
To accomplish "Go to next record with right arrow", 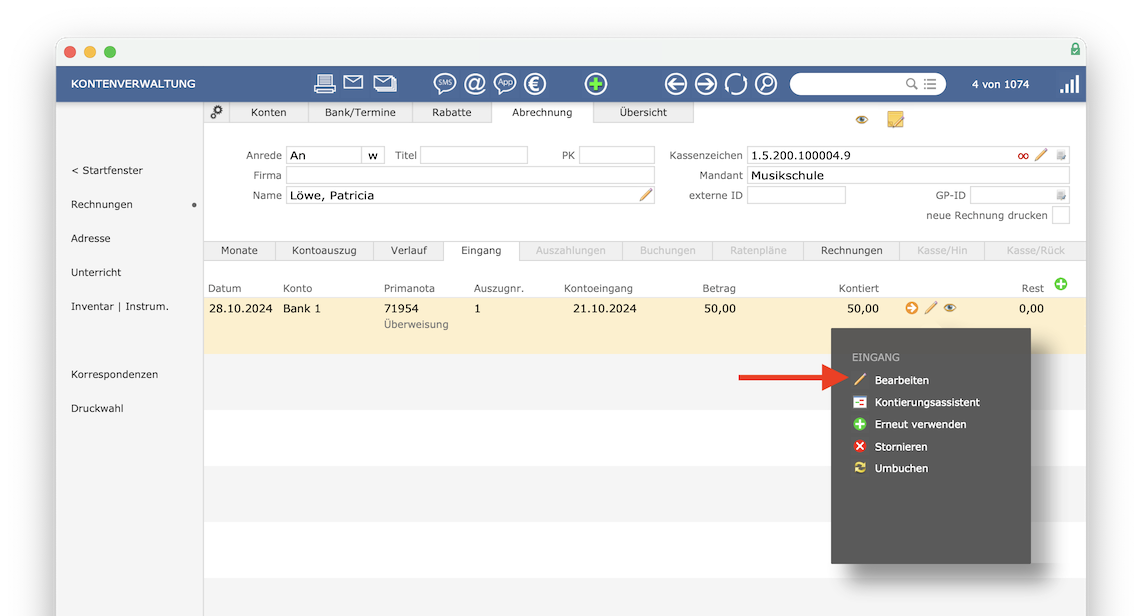I will click(x=706, y=84).
